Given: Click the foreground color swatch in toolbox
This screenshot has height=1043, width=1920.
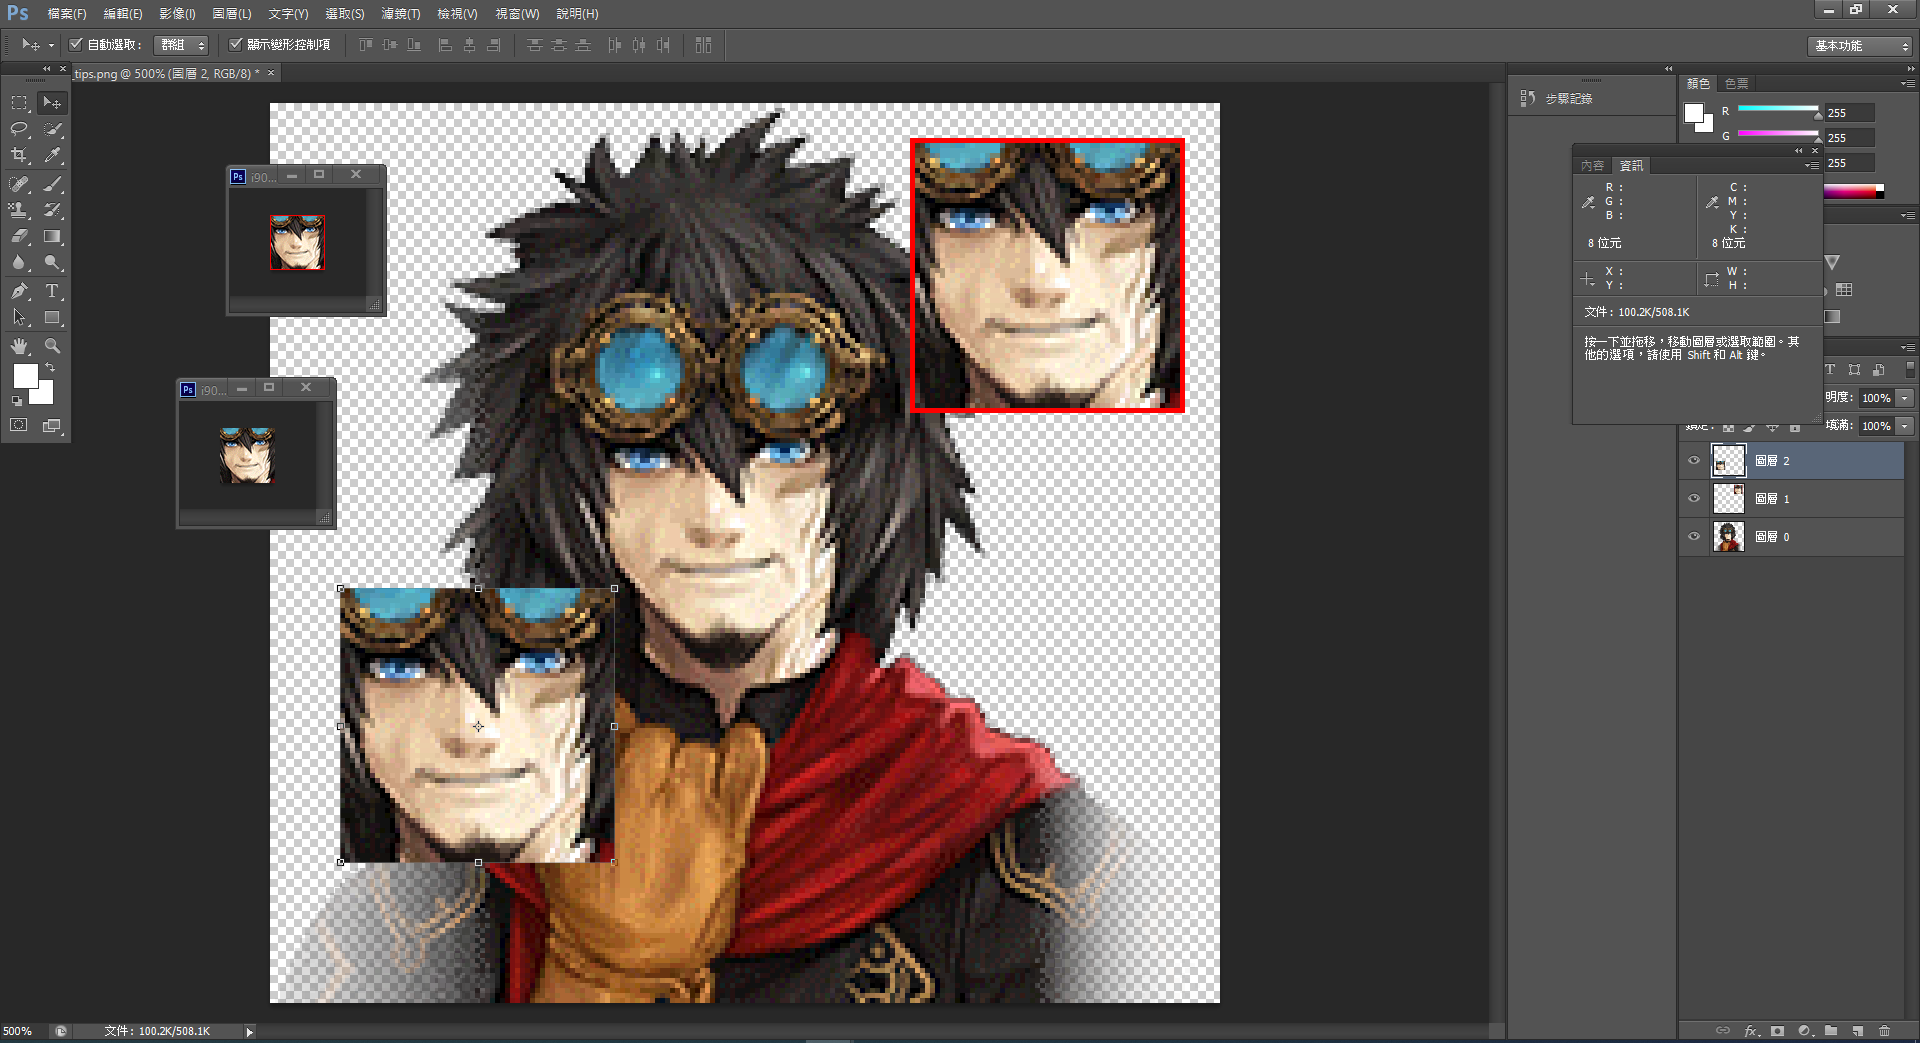Looking at the screenshot, I should click(25, 376).
